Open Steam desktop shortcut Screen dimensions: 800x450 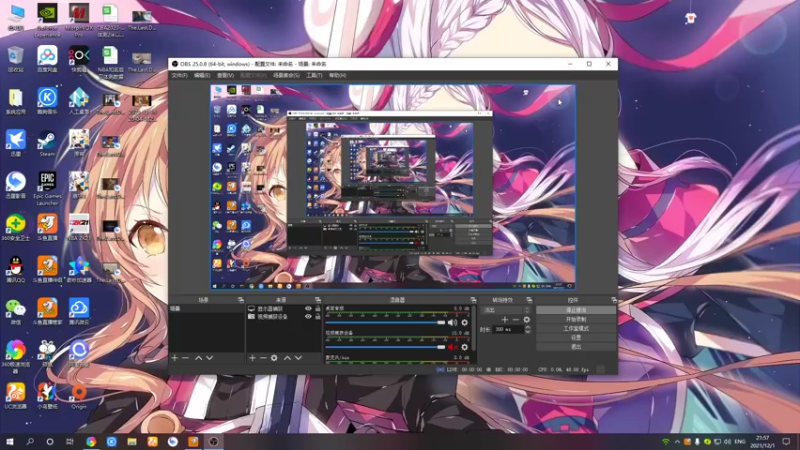tap(47, 144)
